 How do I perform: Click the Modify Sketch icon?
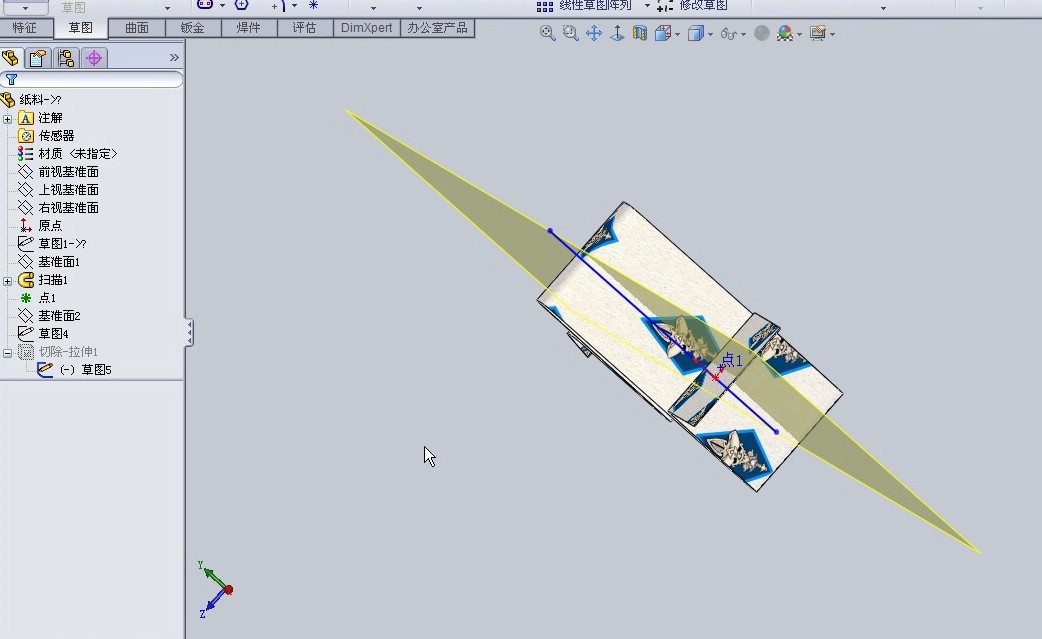tap(665, 5)
